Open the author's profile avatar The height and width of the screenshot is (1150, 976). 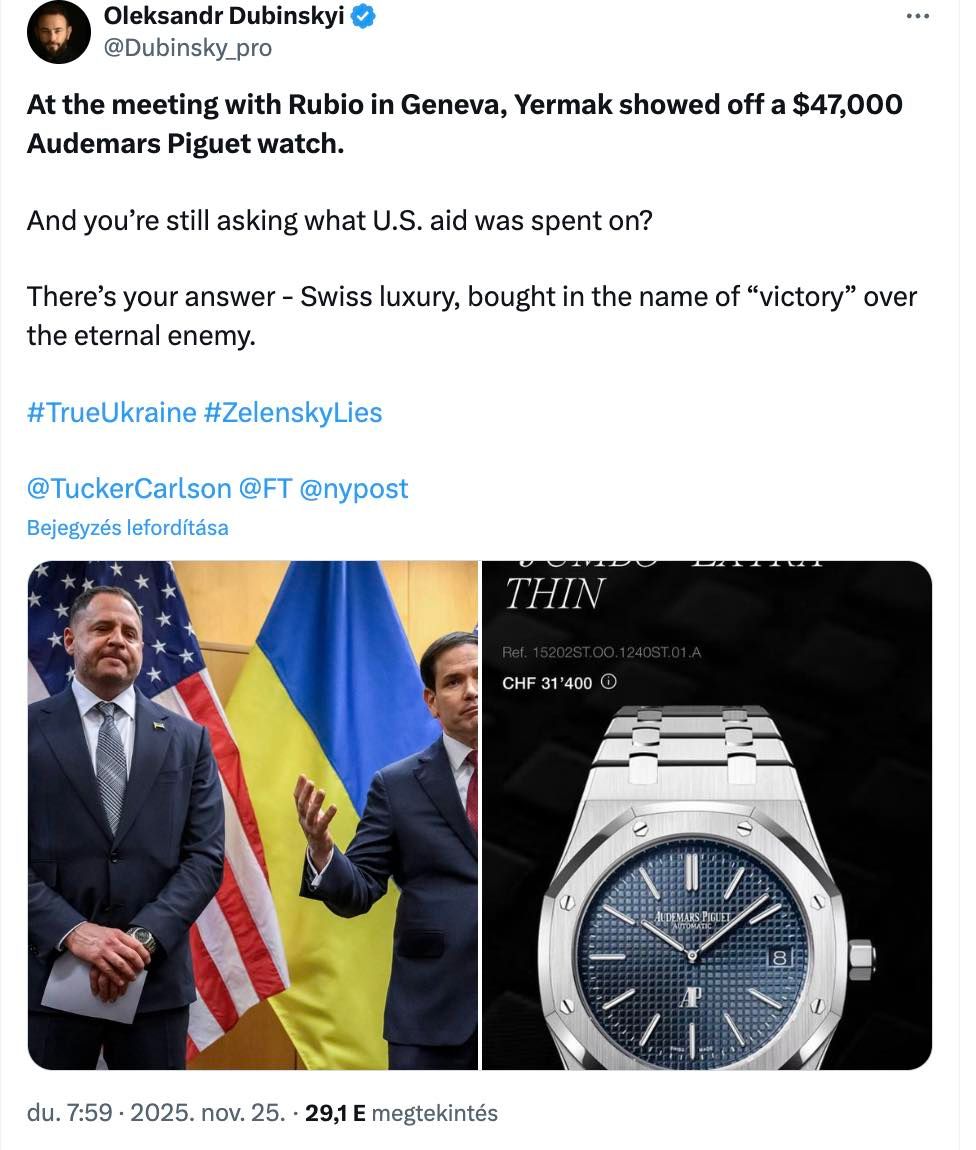pos(59,32)
